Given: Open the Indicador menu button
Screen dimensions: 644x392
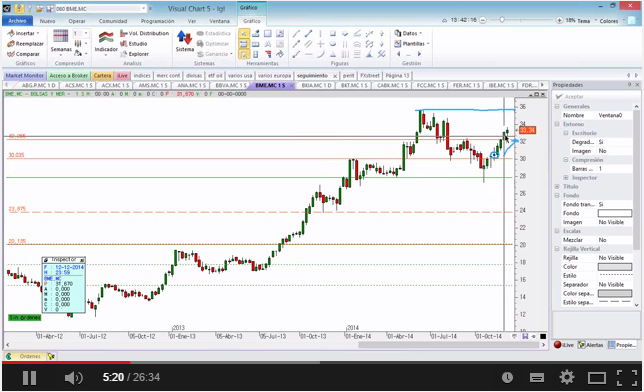Looking at the screenshot, I should [x=106, y=43].
